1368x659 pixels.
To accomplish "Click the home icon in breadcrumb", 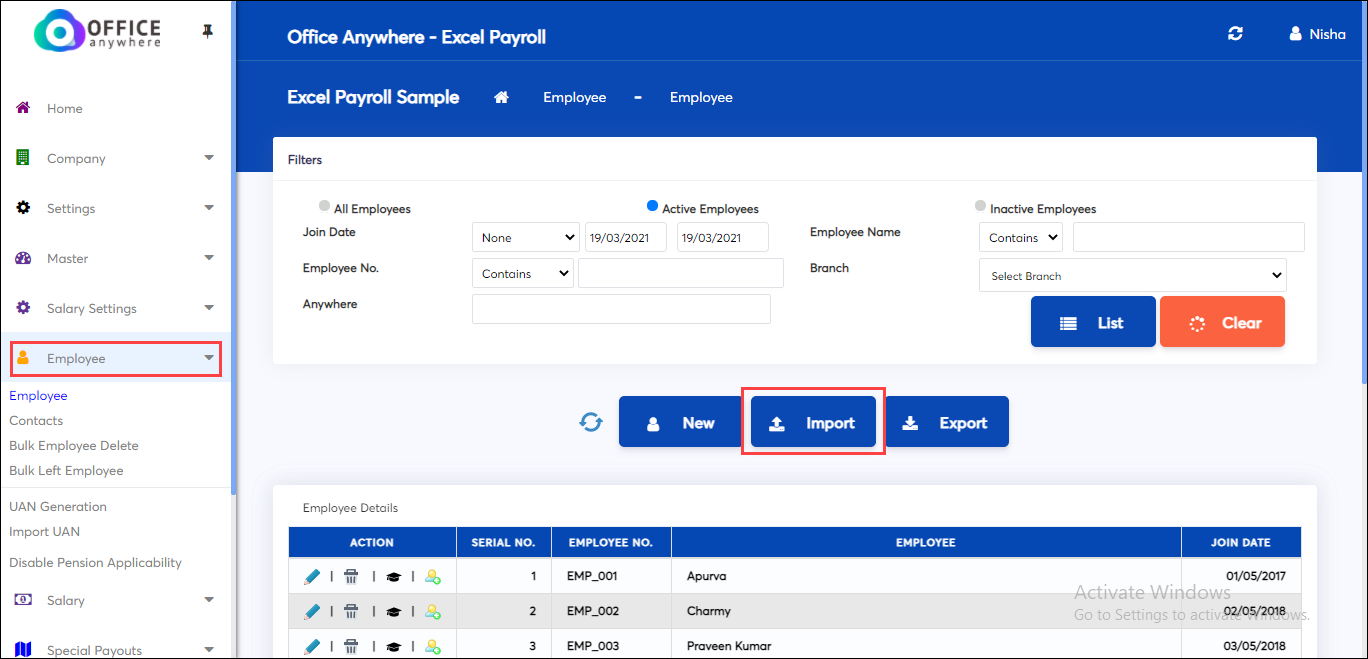I will point(502,97).
